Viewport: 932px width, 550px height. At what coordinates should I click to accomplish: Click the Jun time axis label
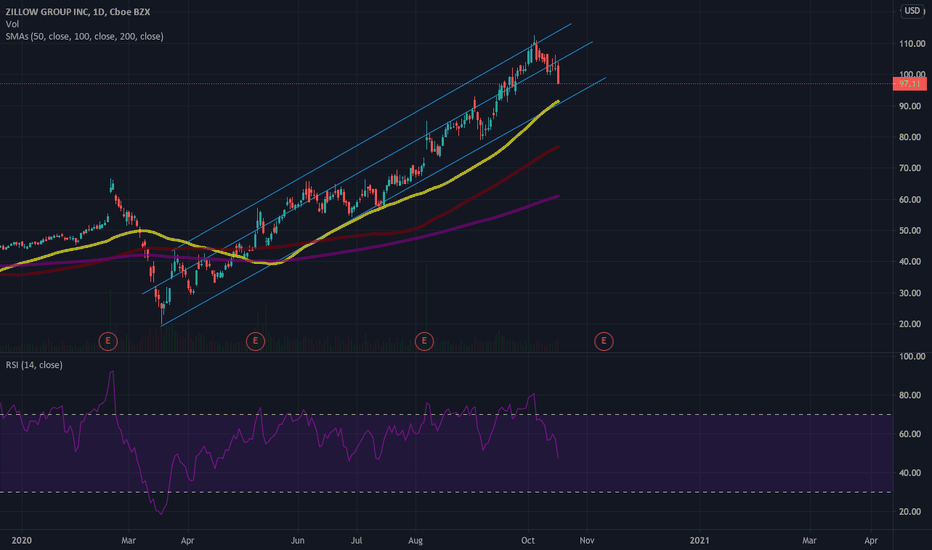(x=298, y=540)
